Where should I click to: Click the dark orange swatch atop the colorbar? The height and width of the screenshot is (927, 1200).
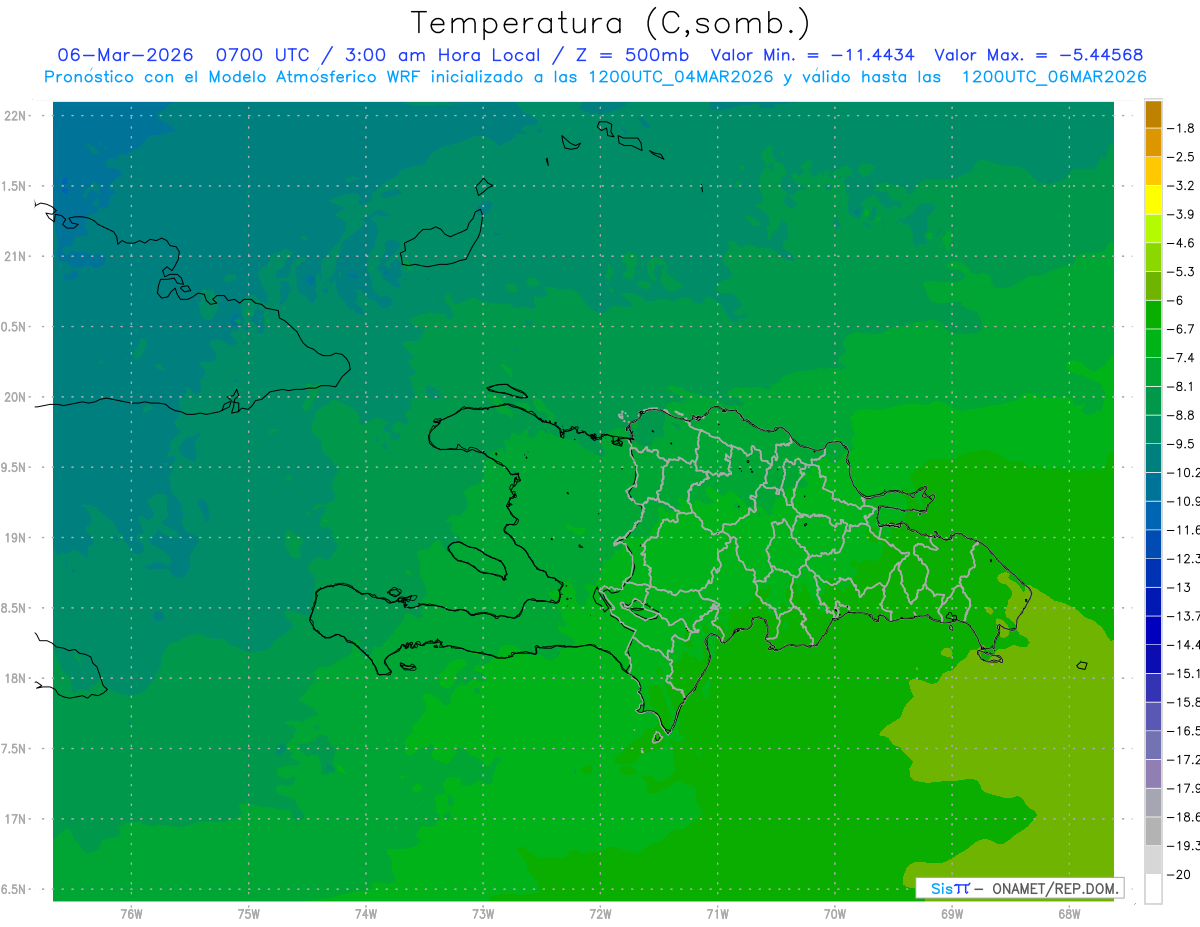click(x=1153, y=114)
